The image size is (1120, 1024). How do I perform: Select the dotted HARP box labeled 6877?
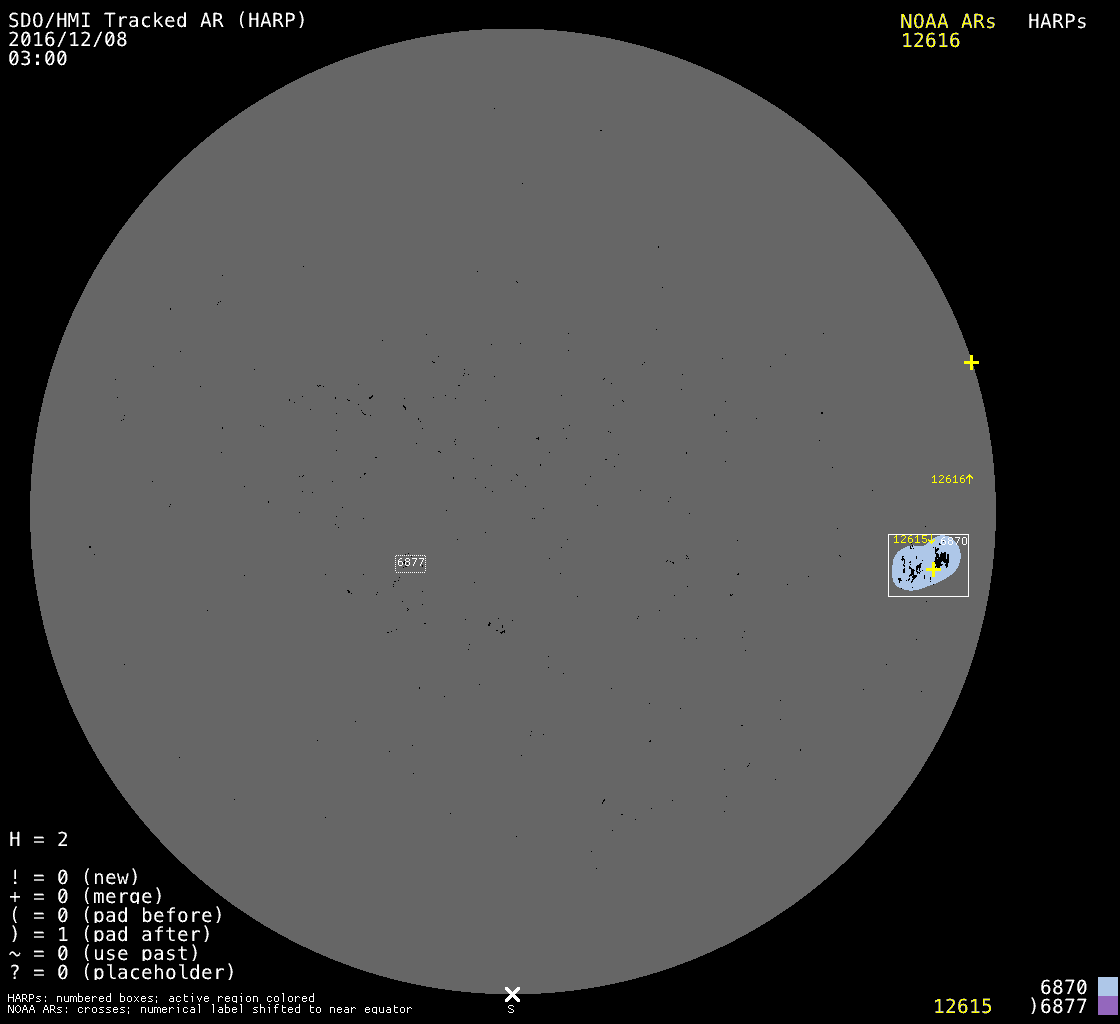(x=410, y=563)
